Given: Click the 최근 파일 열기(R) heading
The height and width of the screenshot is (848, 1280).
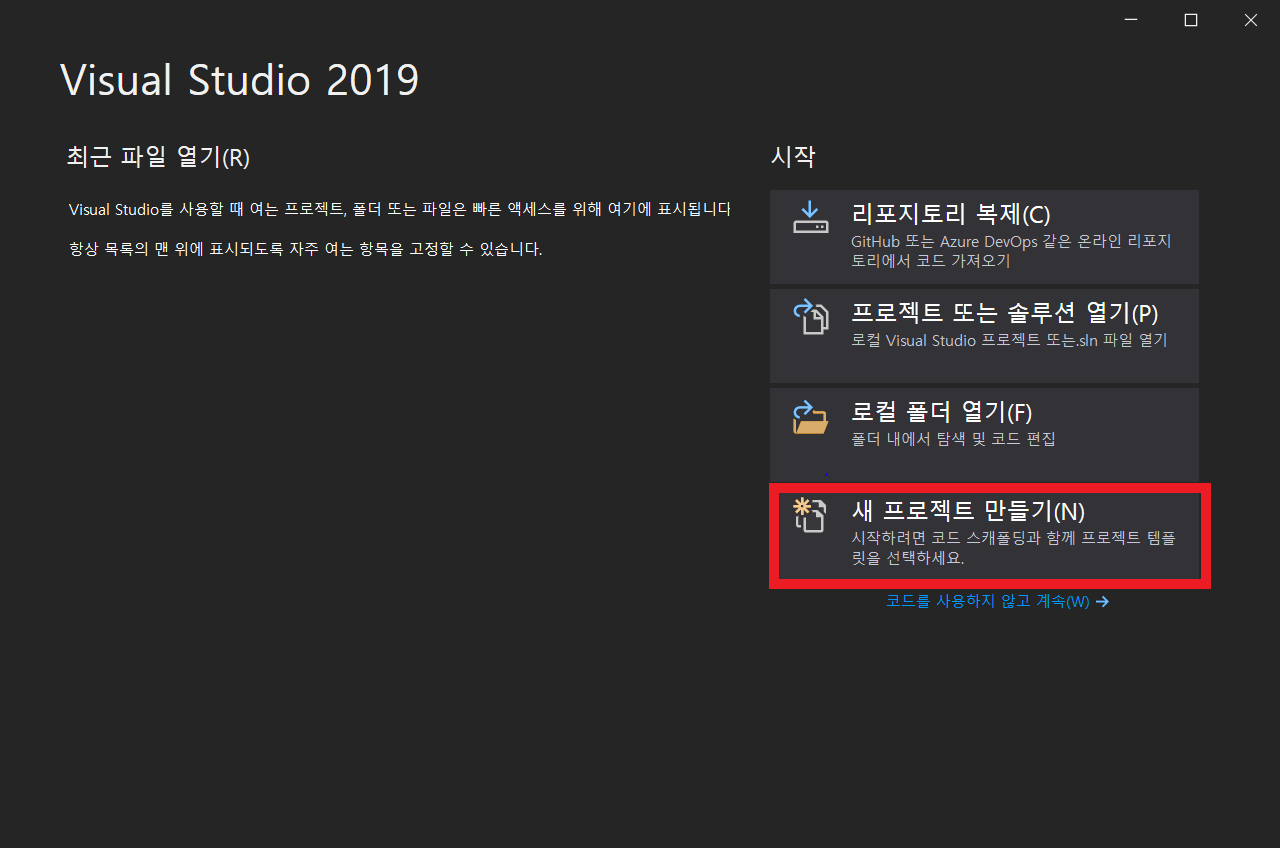Looking at the screenshot, I should [x=158, y=157].
